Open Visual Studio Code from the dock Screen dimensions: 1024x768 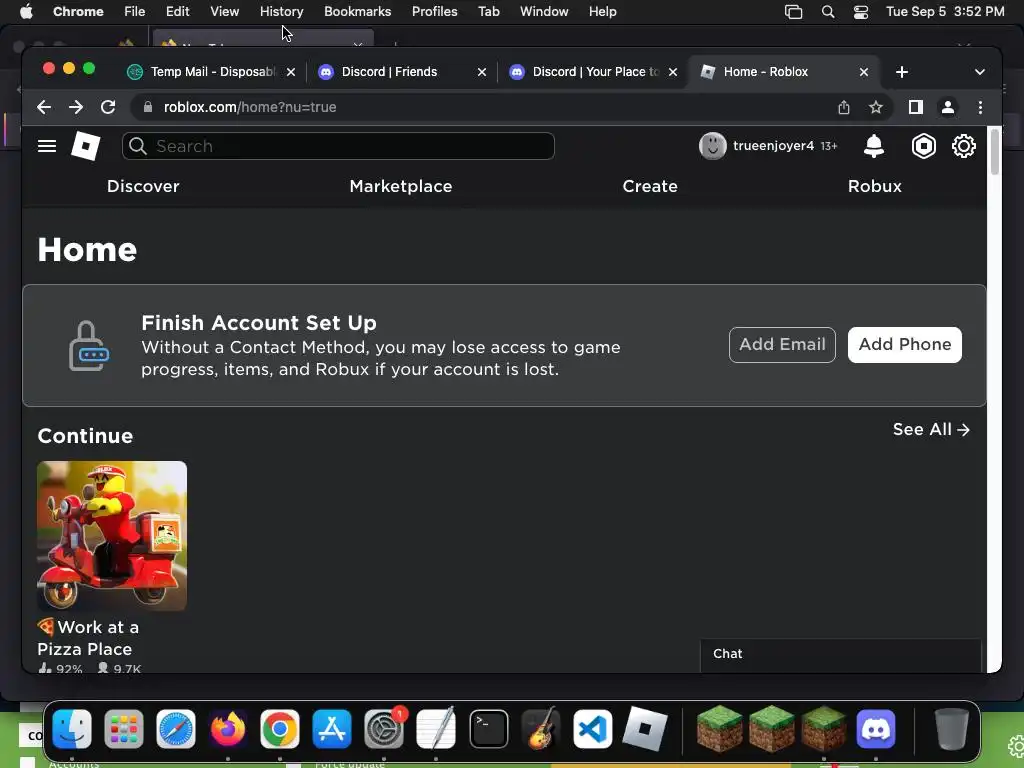point(592,729)
